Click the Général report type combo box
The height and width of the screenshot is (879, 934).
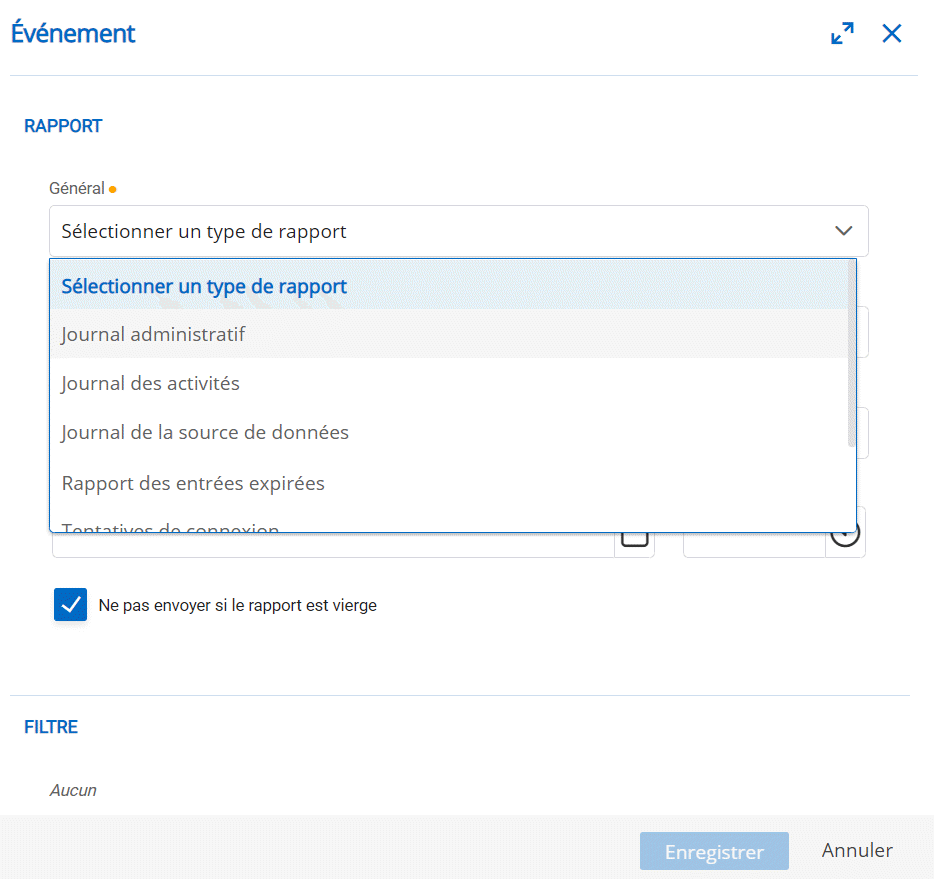440,231
